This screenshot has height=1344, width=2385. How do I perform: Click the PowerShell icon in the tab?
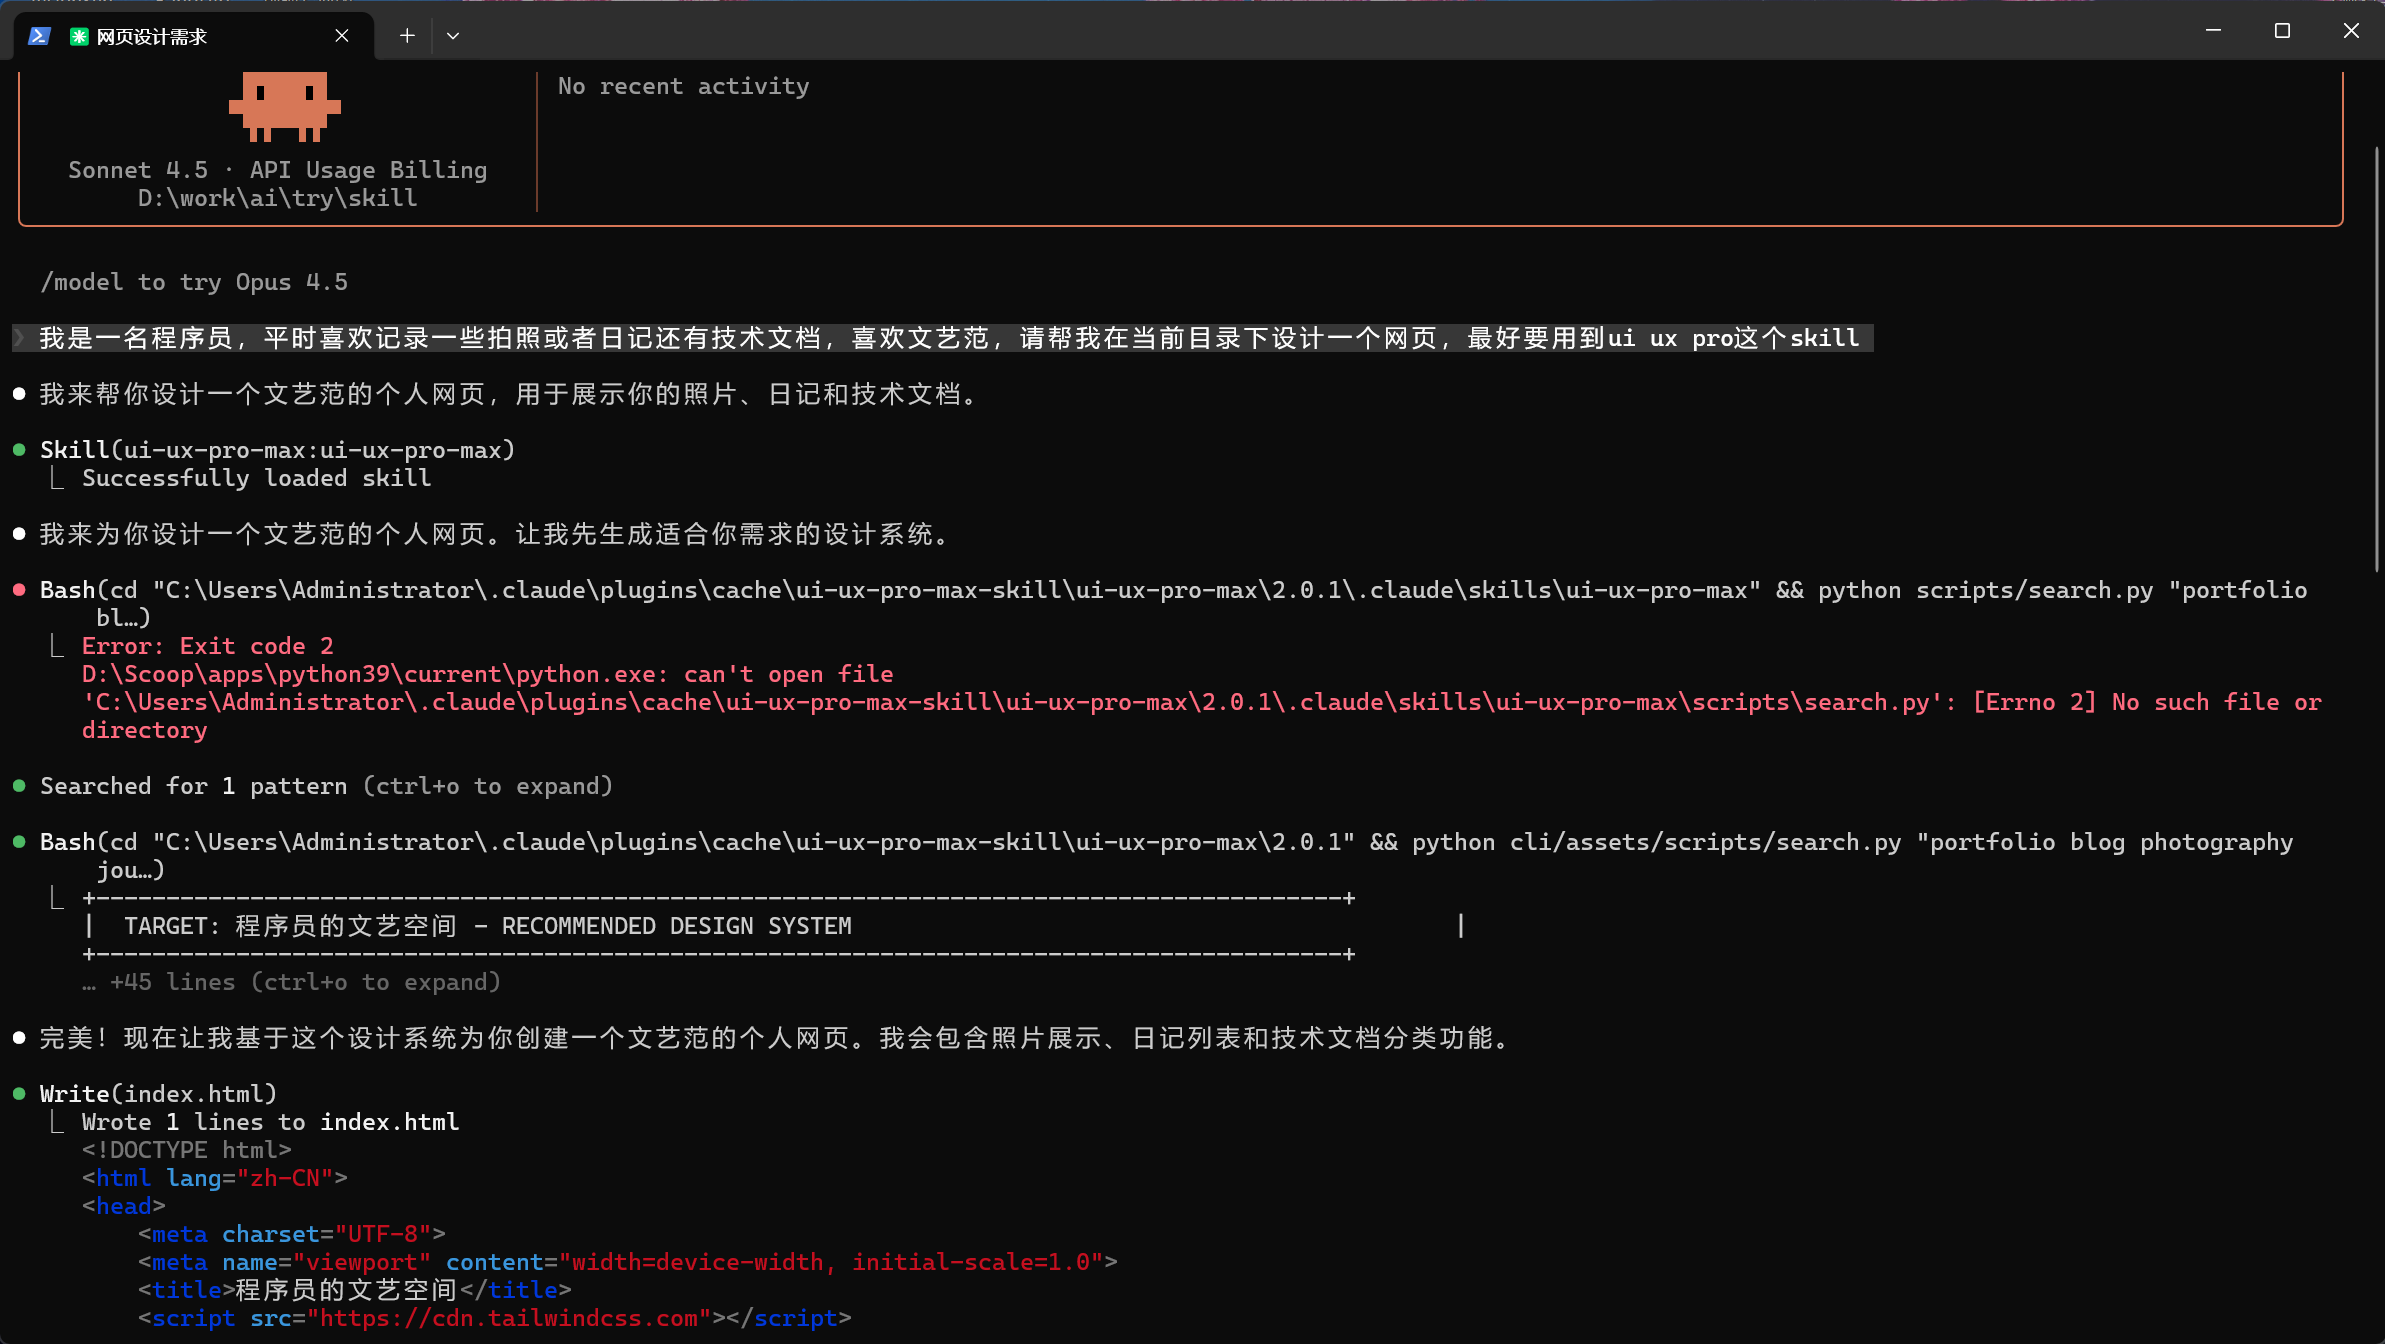39,36
